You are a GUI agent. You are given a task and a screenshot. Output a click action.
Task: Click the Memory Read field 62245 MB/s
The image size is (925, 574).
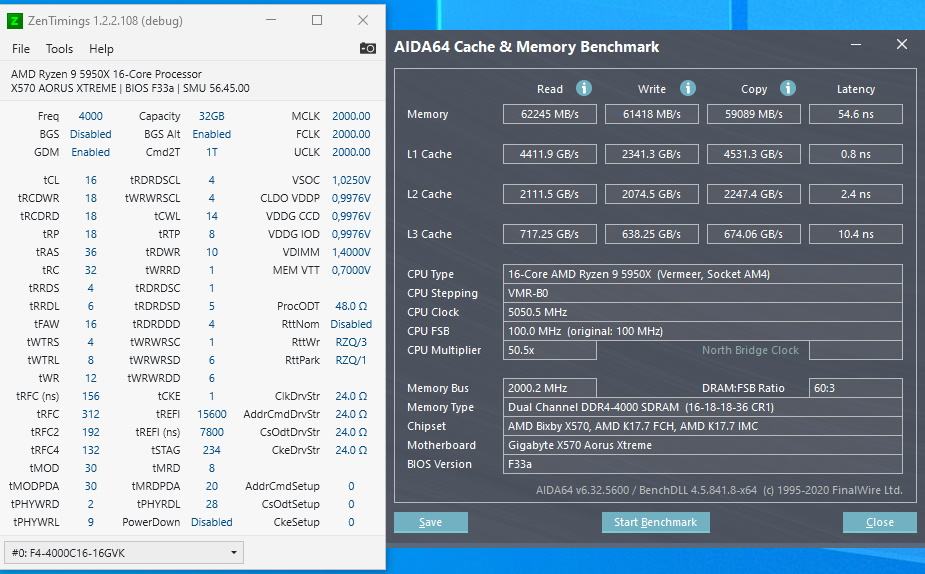click(x=550, y=114)
